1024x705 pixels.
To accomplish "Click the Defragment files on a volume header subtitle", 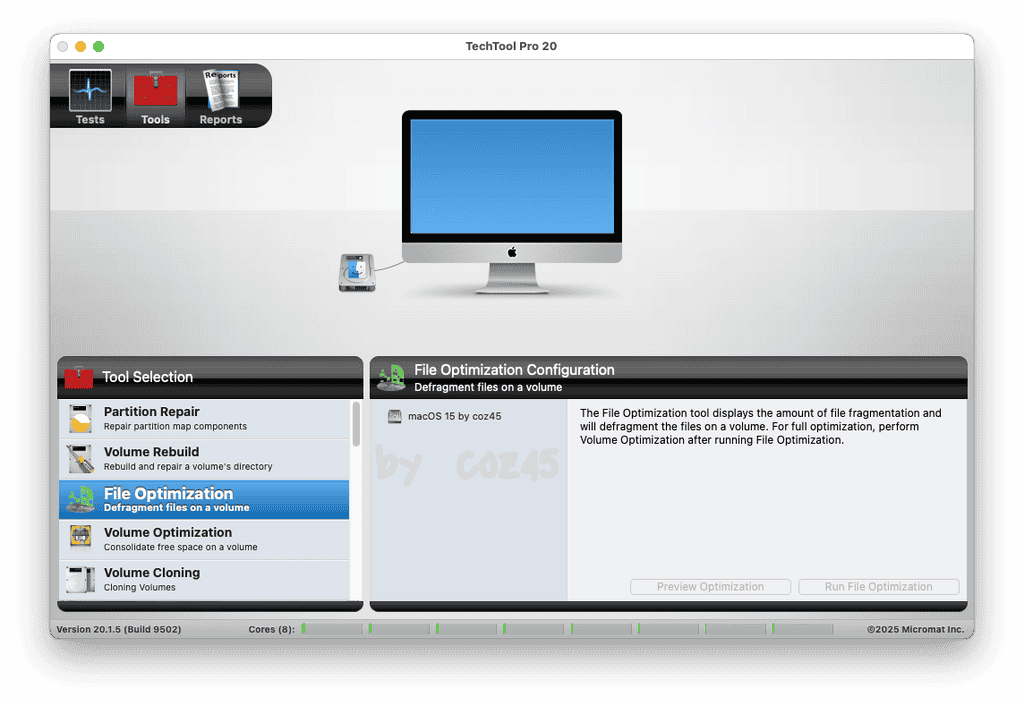I will (488, 387).
